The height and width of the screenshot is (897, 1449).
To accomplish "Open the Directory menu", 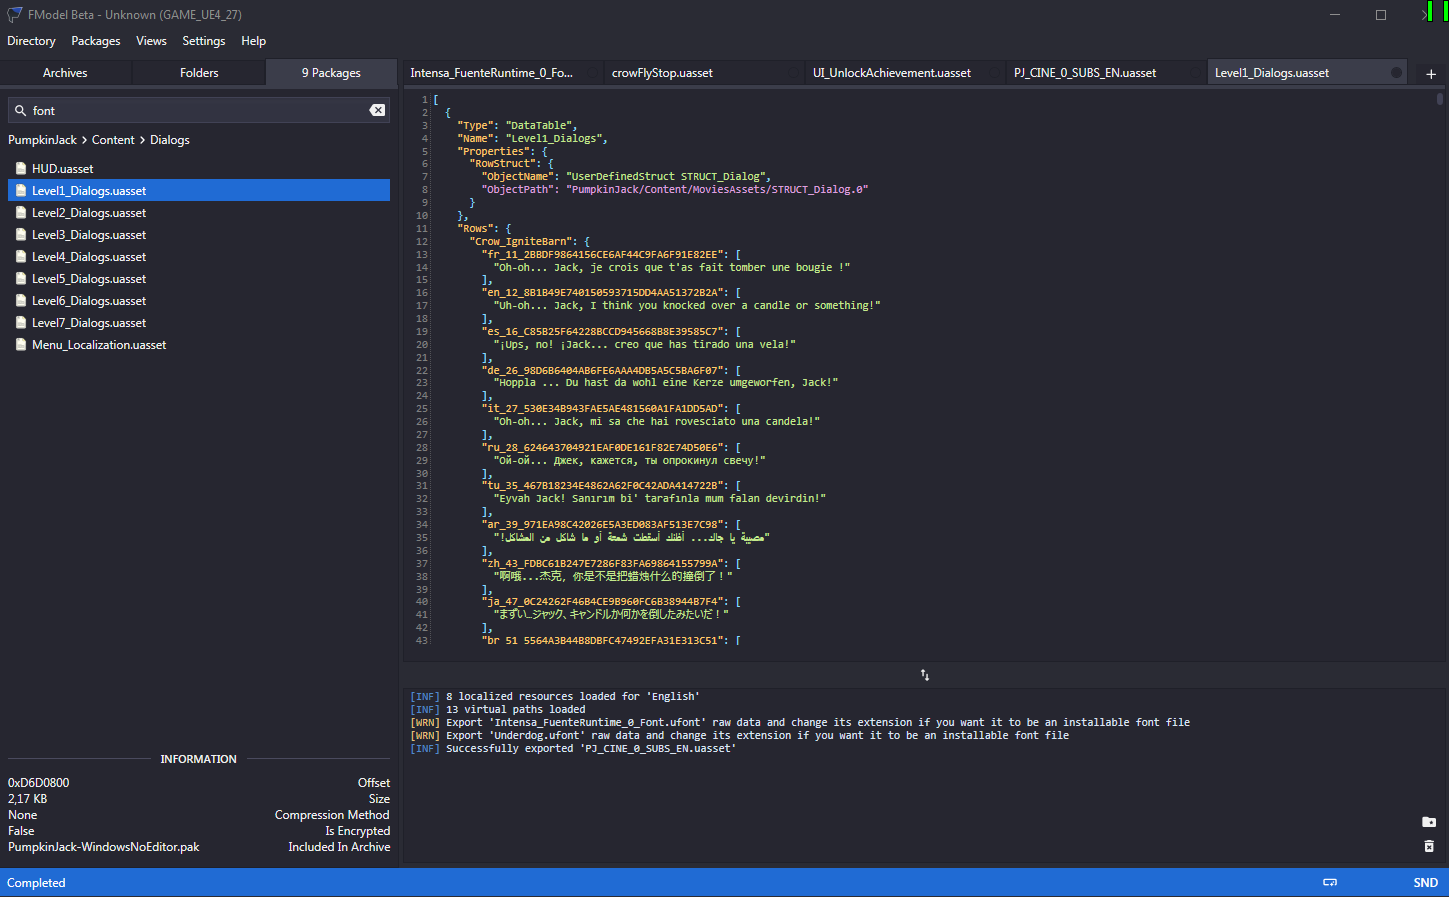I will click(x=31, y=41).
